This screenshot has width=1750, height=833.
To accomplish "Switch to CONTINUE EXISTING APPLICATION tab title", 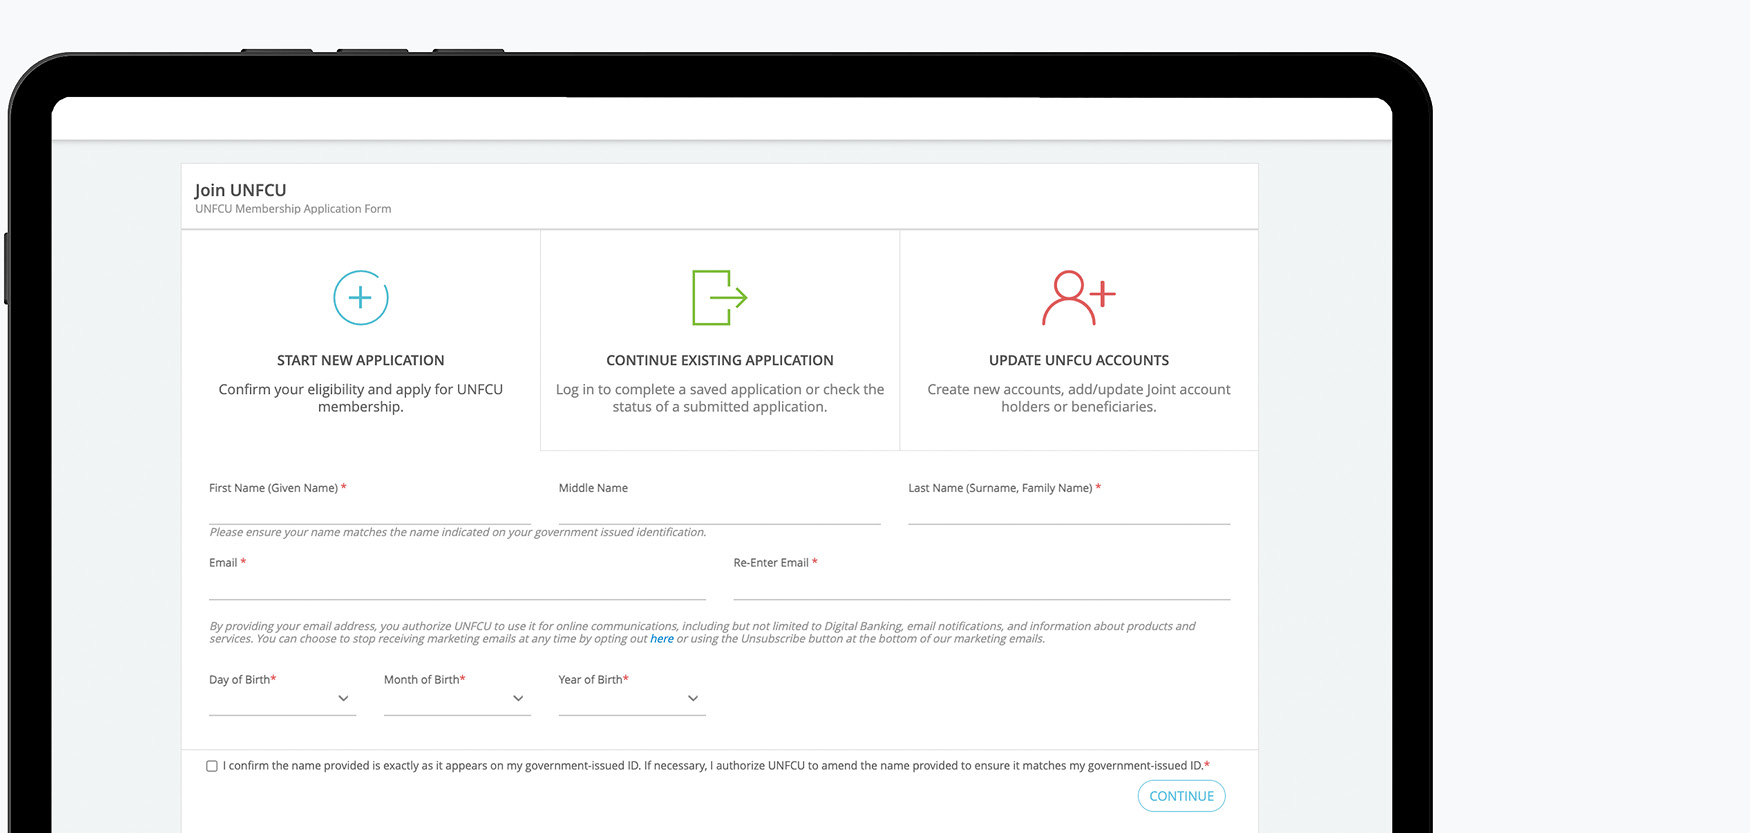I will tap(719, 360).
